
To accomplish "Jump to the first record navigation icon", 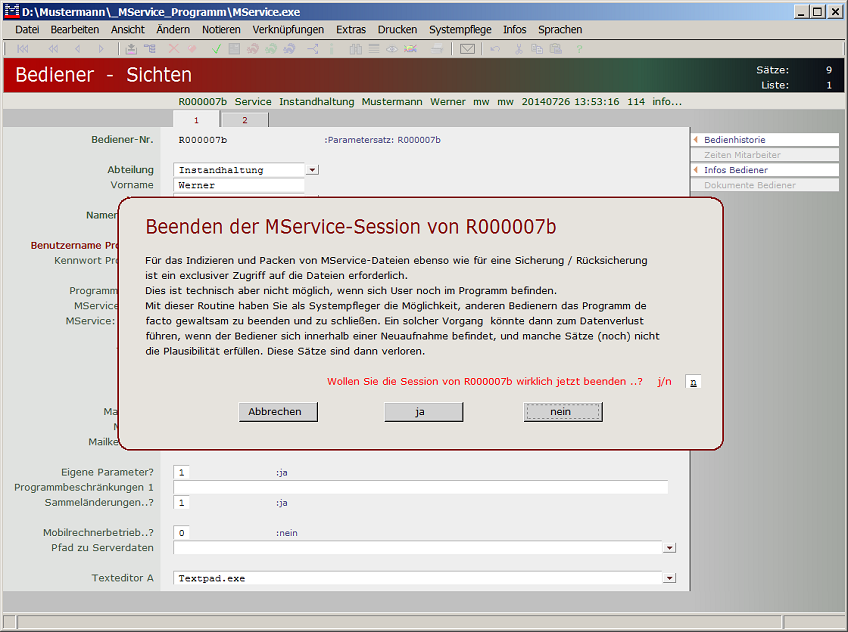I will (24, 47).
